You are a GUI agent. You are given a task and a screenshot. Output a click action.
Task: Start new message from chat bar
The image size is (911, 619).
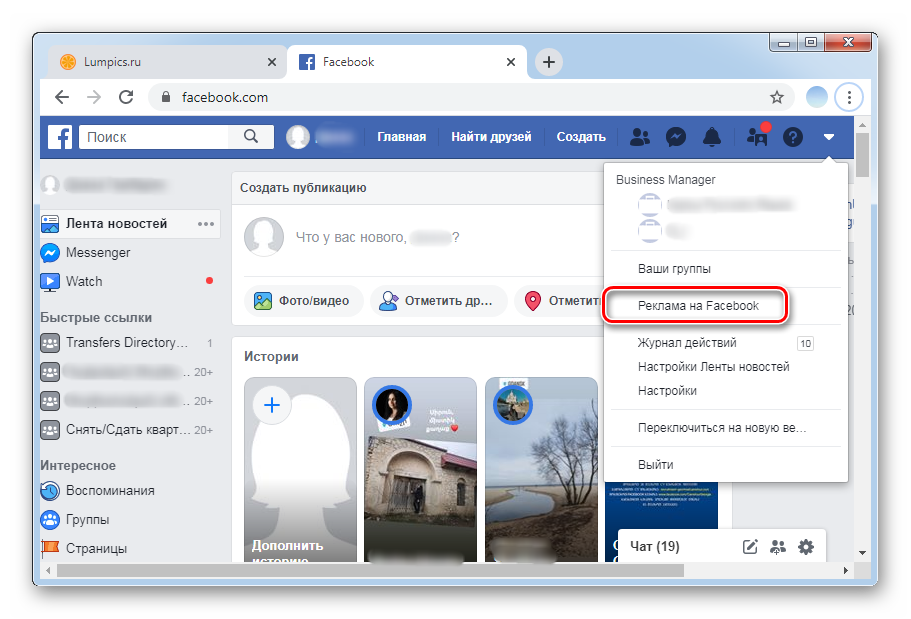750,546
